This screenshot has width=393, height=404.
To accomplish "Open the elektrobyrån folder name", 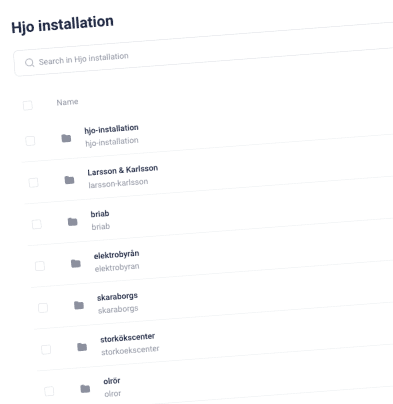I will click(x=117, y=255).
